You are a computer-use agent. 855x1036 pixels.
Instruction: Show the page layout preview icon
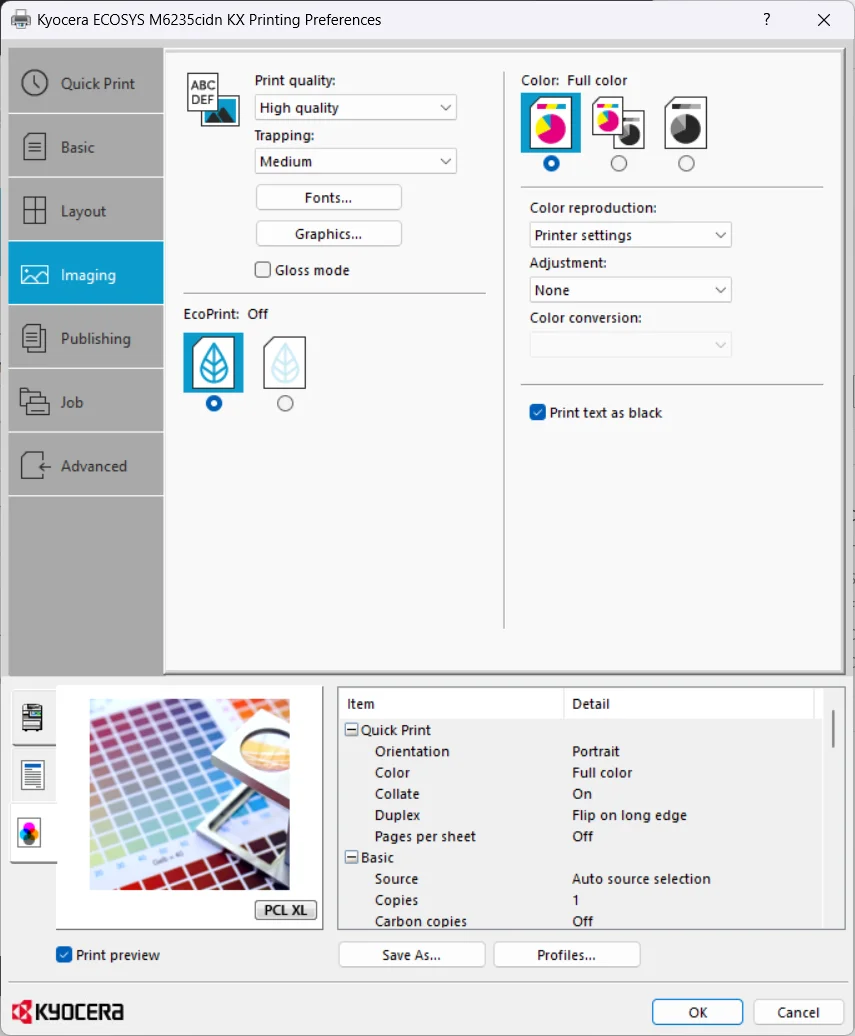tap(32, 775)
